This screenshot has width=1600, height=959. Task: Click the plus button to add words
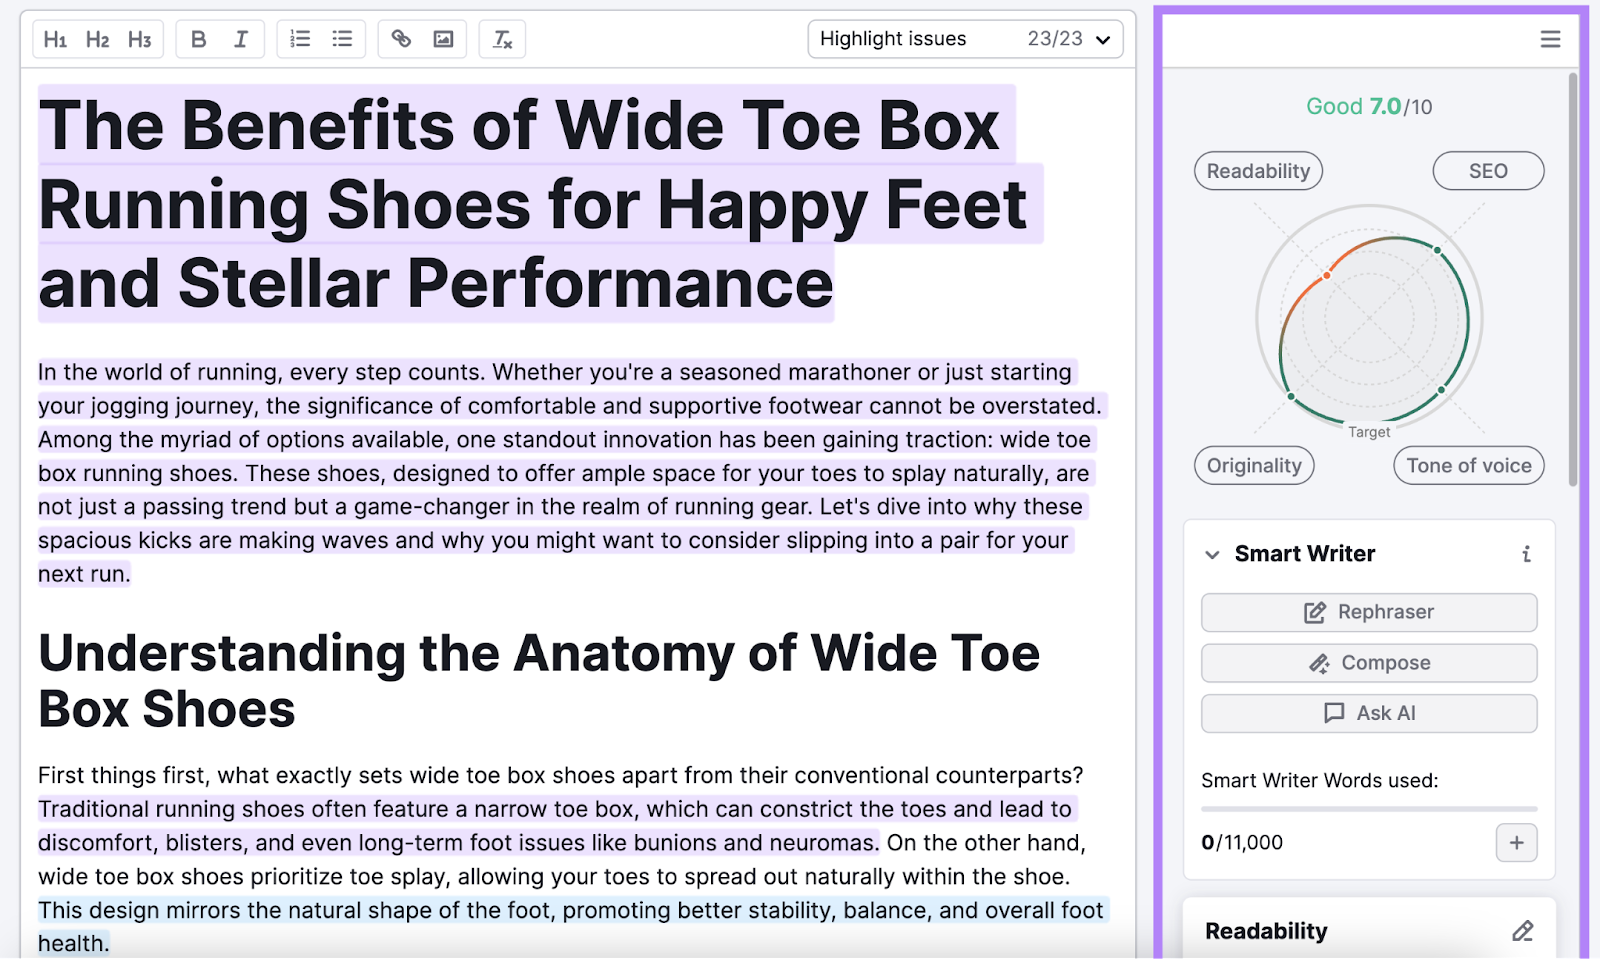(1516, 843)
